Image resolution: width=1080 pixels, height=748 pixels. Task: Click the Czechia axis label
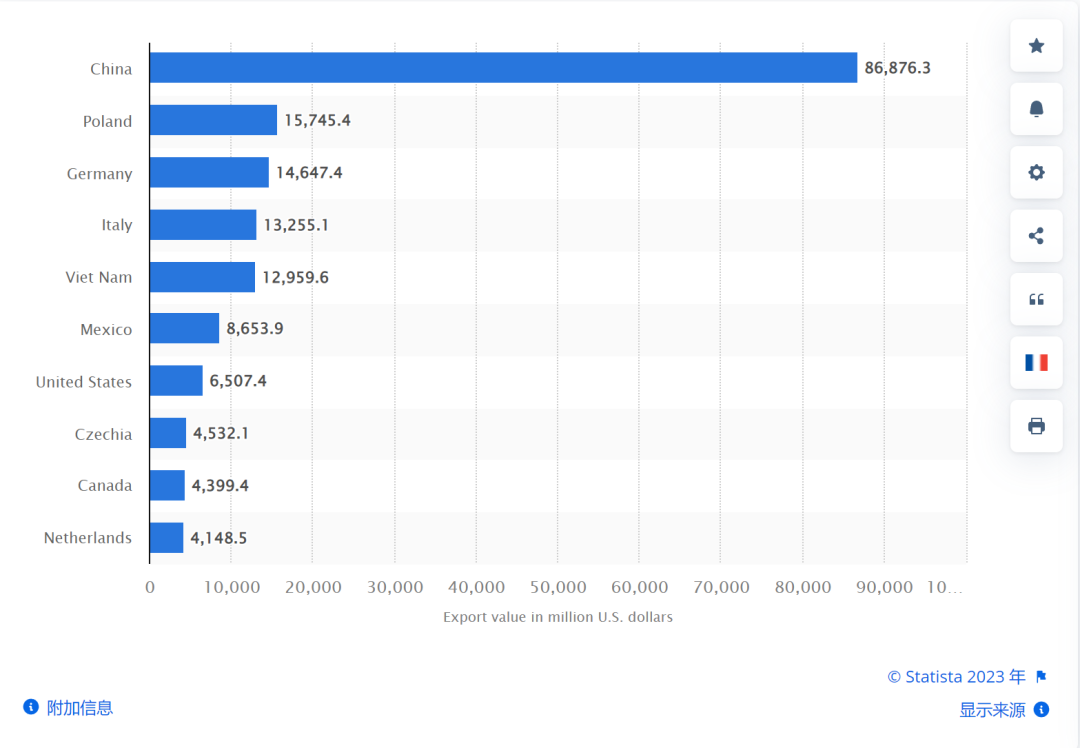coord(103,435)
